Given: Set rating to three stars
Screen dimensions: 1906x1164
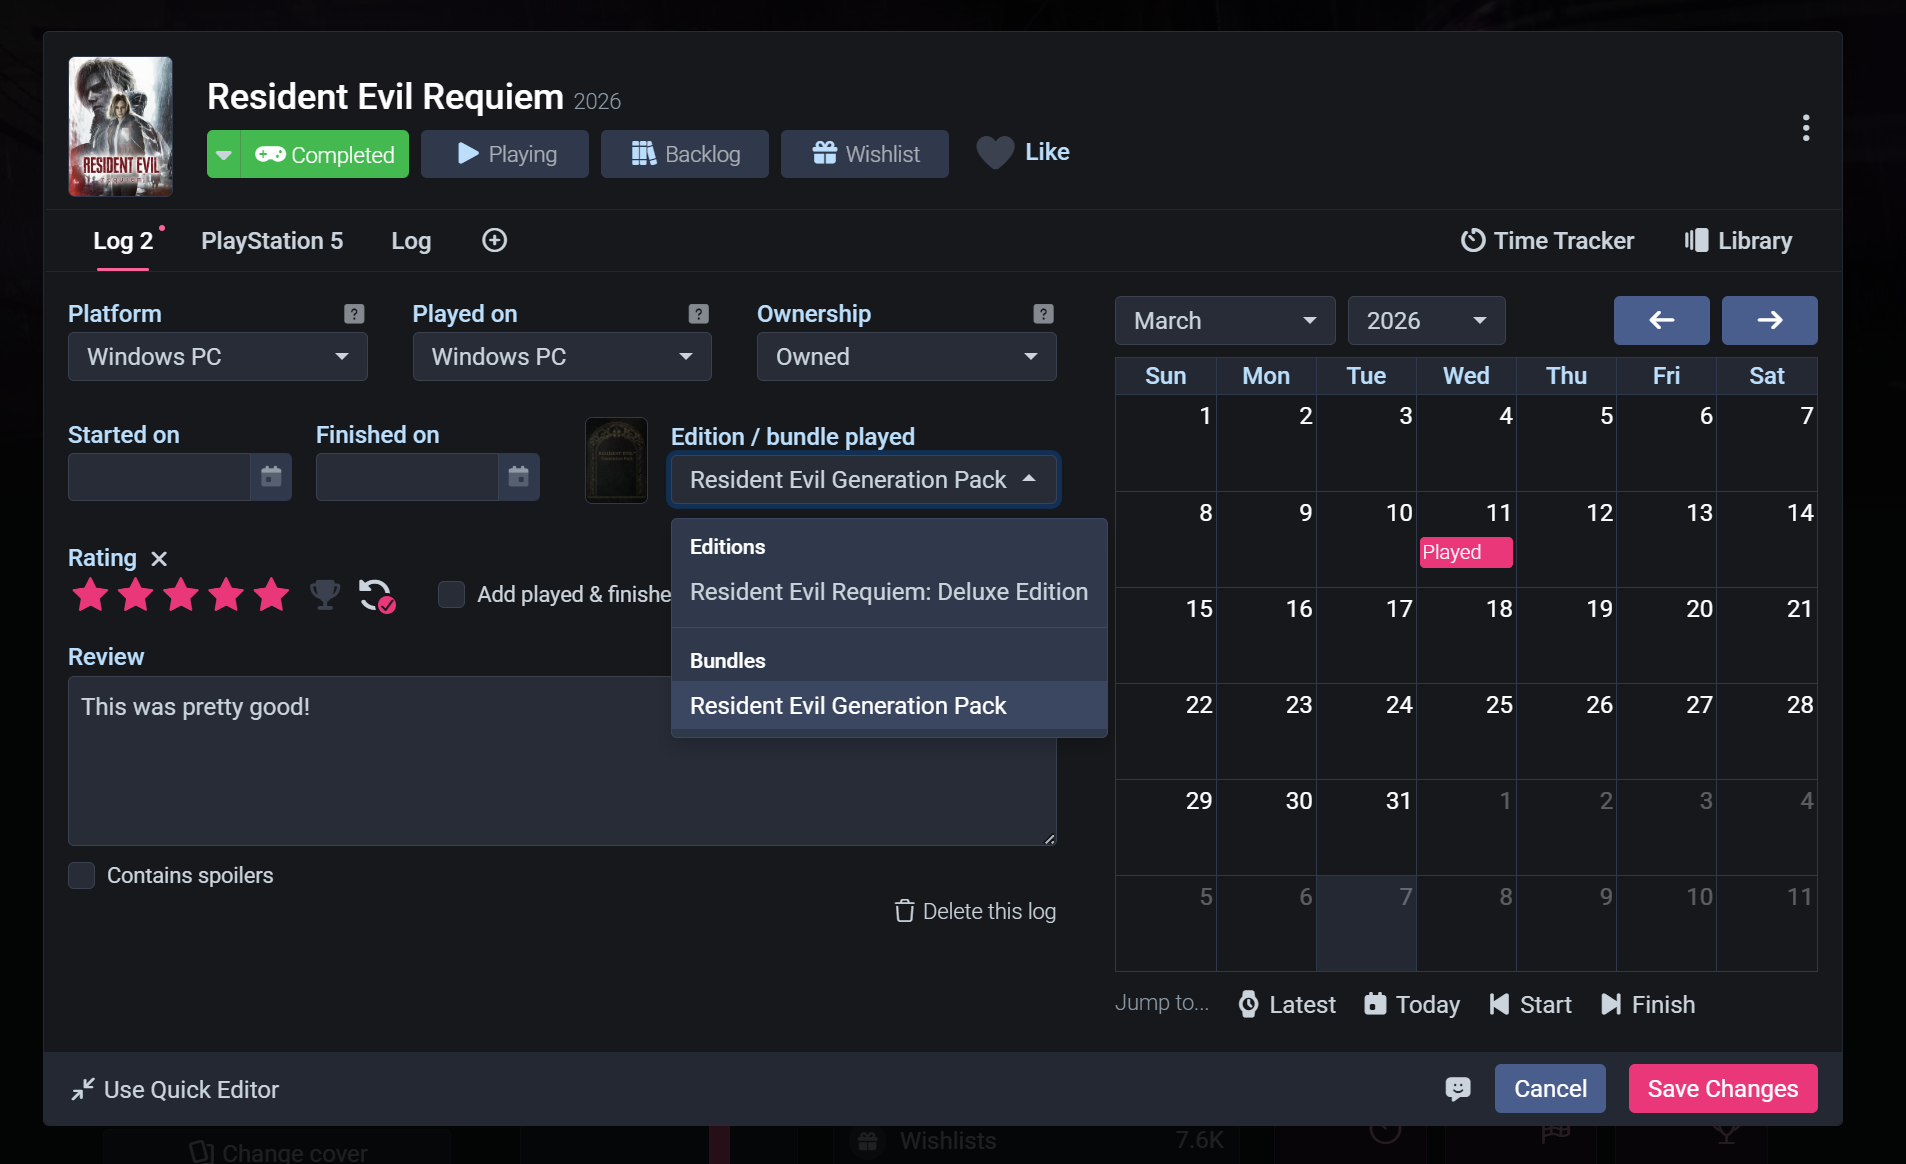Looking at the screenshot, I should 181,594.
